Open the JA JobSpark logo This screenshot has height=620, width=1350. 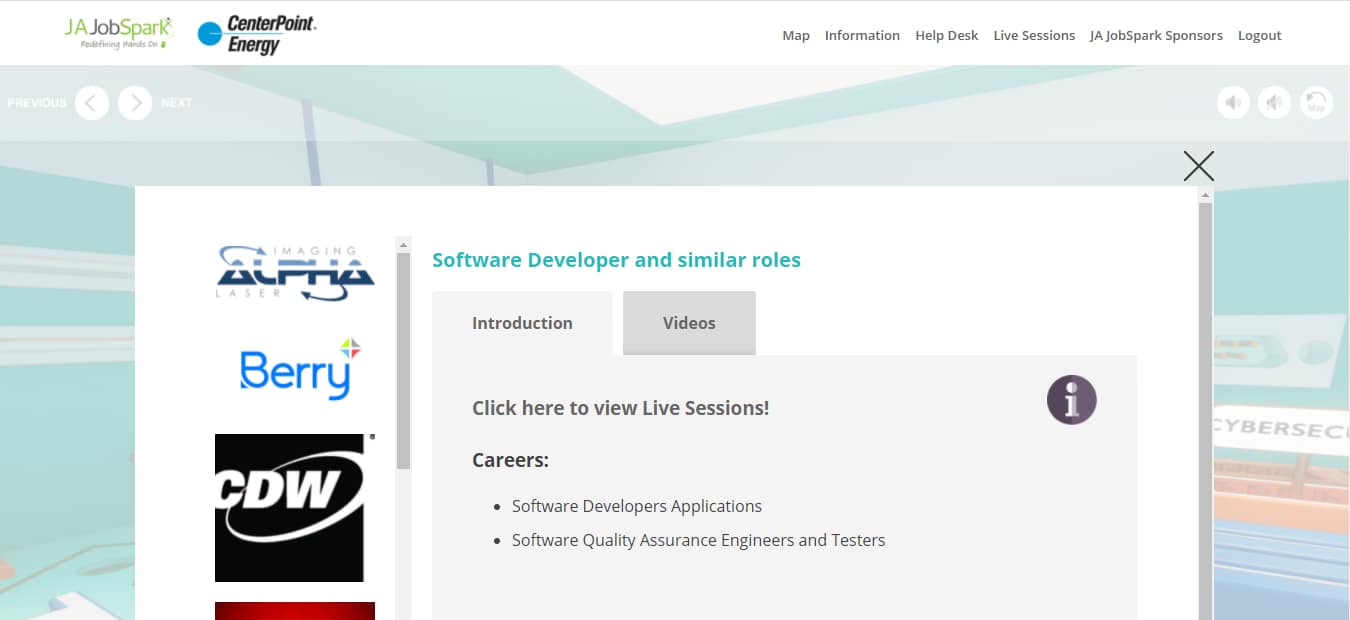point(118,32)
